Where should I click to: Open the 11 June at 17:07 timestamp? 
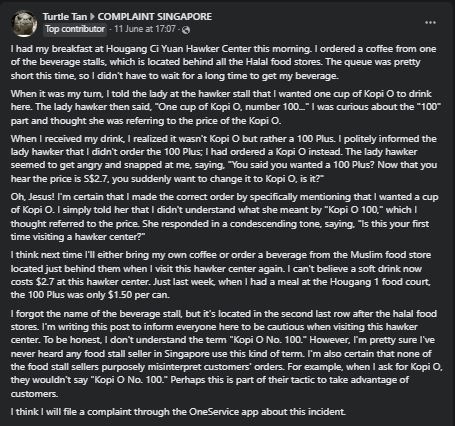point(145,29)
